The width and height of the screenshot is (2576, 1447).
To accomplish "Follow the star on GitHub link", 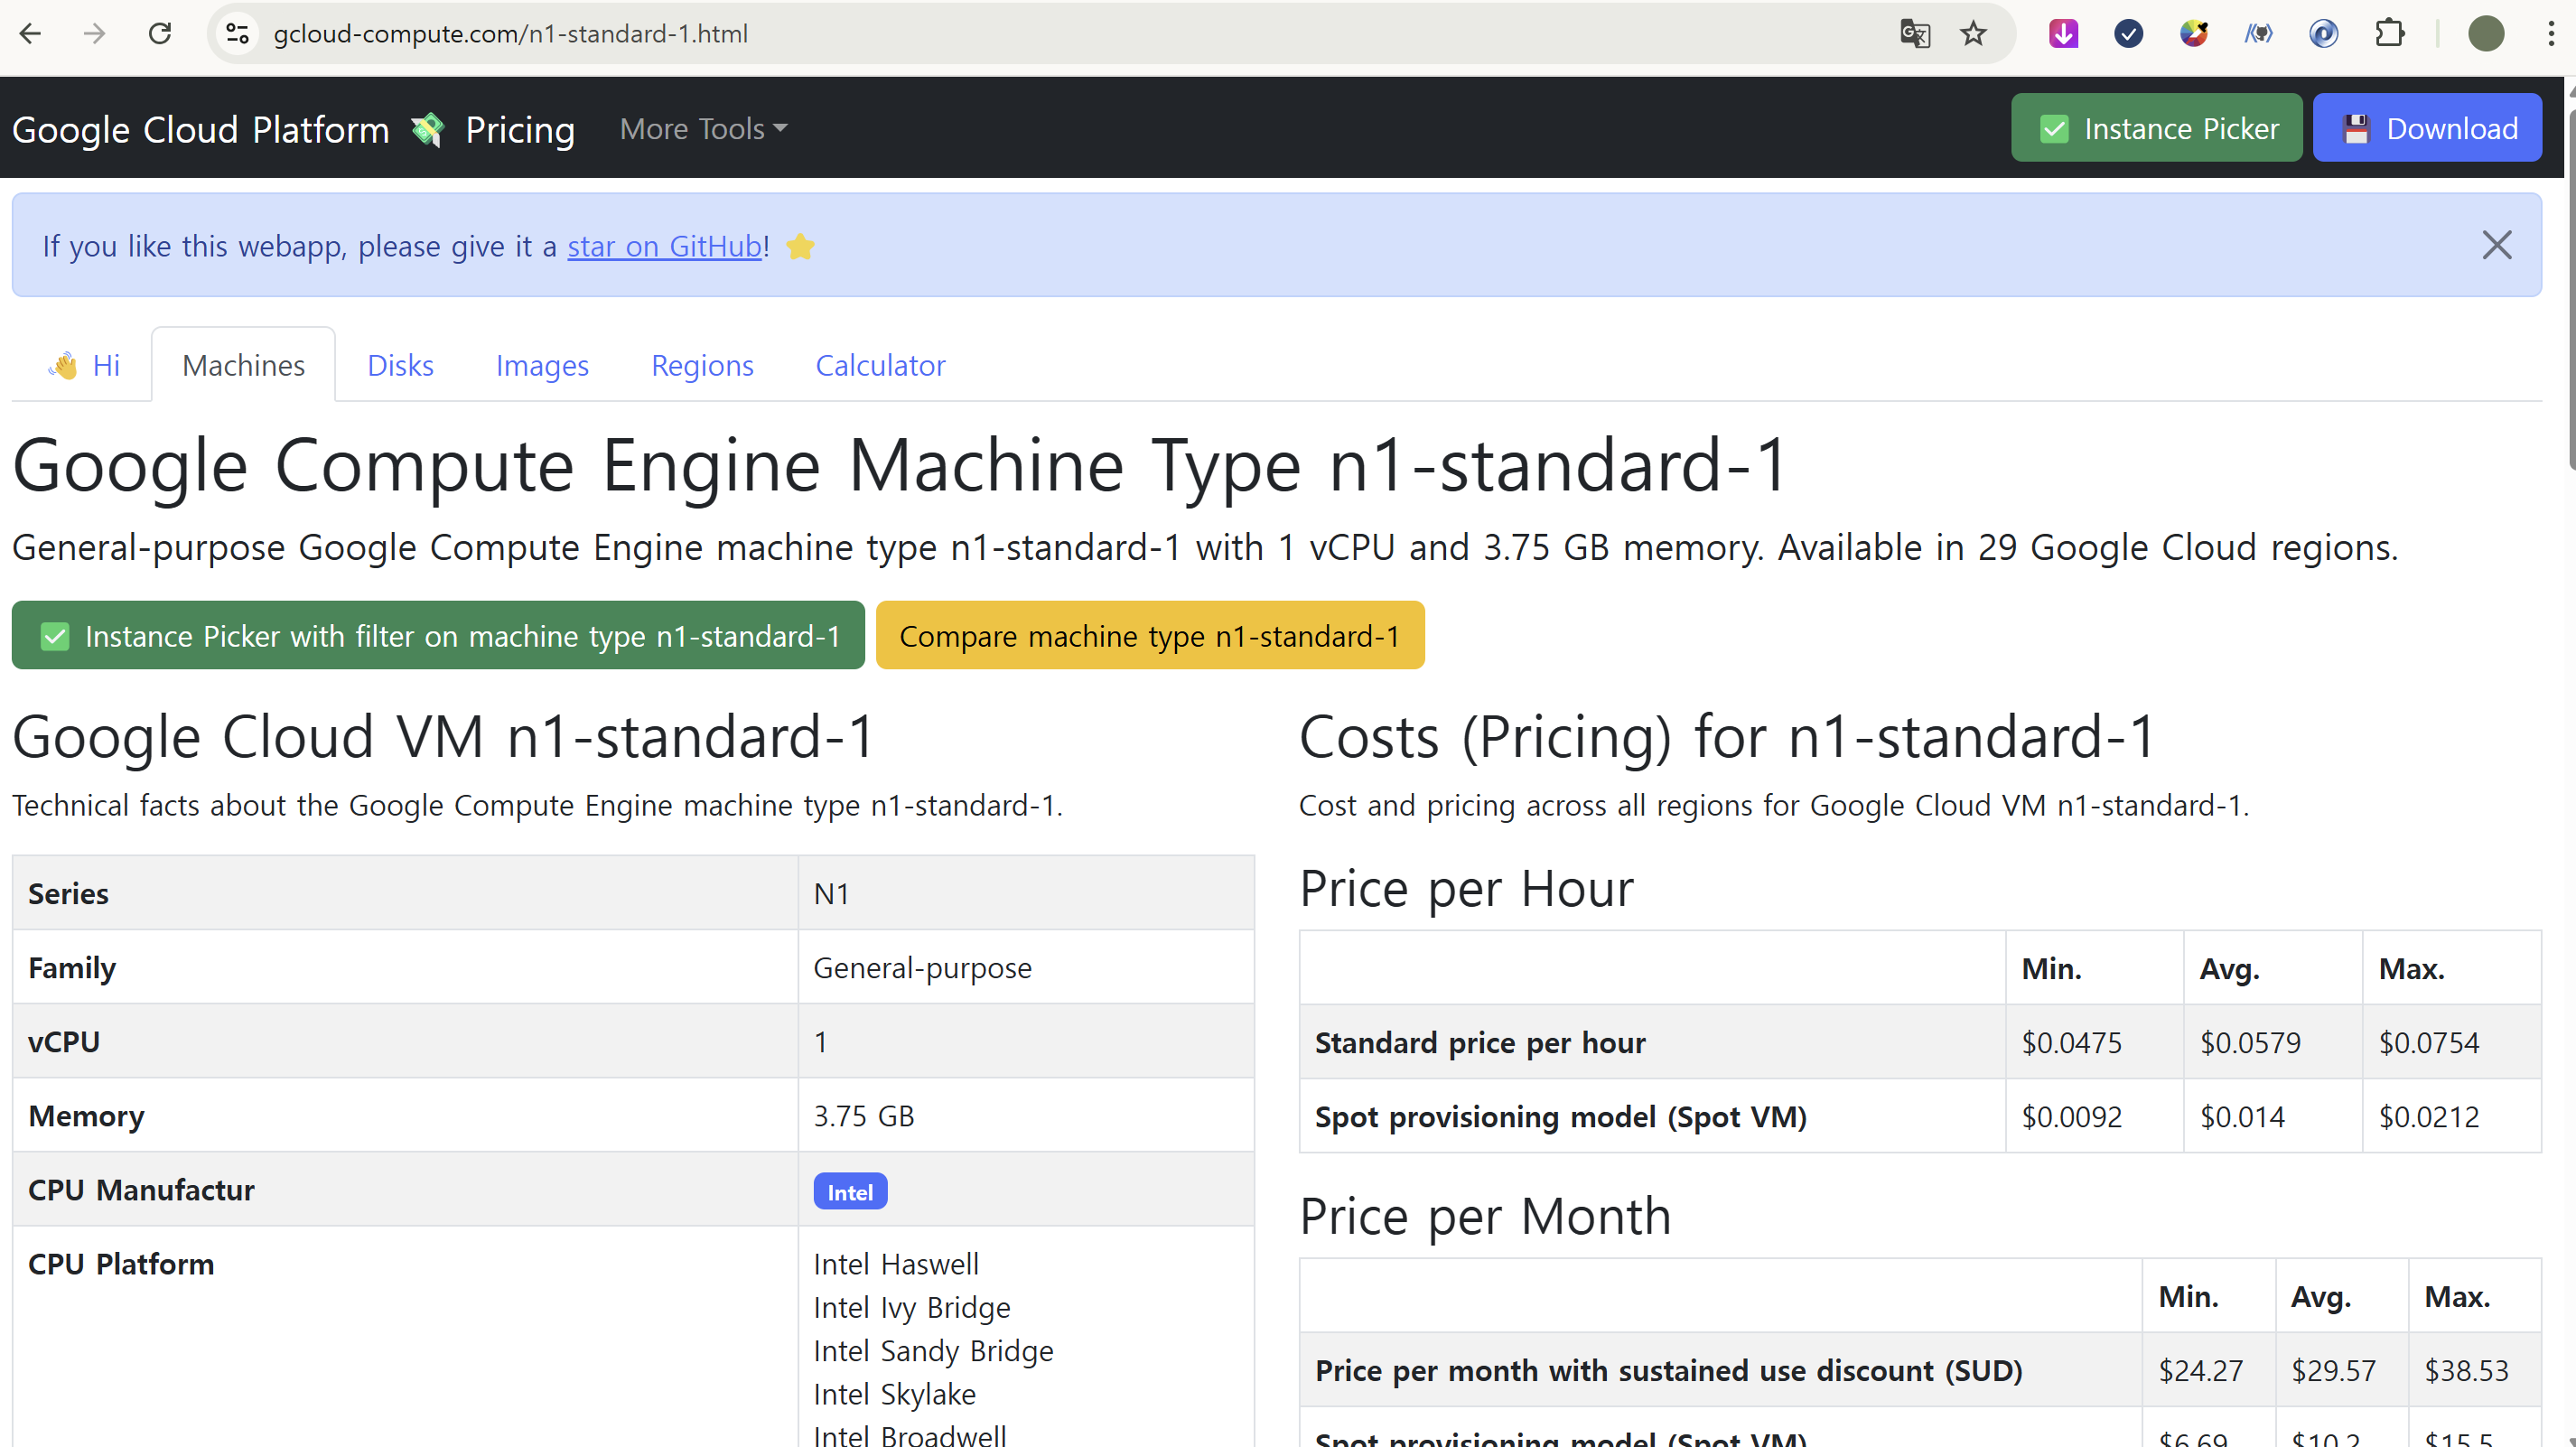I will point(664,246).
